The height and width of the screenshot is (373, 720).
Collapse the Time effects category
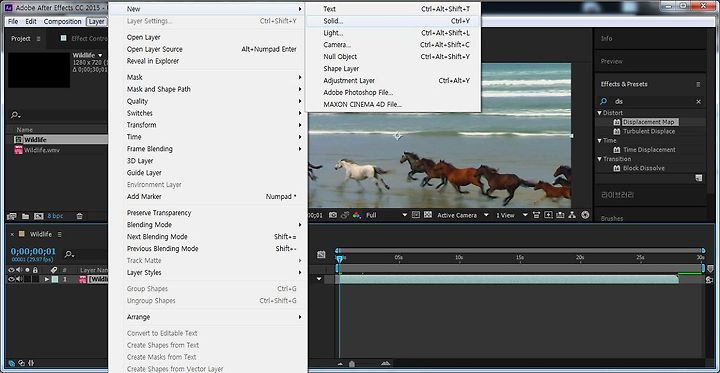tap(600, 141)
